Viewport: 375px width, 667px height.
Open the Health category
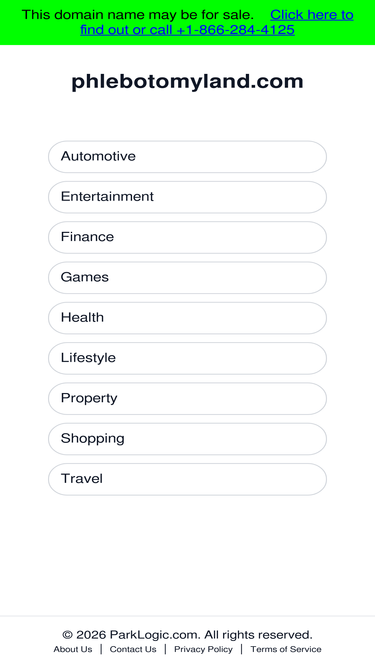pyautogui.click(x=187, y=318)
